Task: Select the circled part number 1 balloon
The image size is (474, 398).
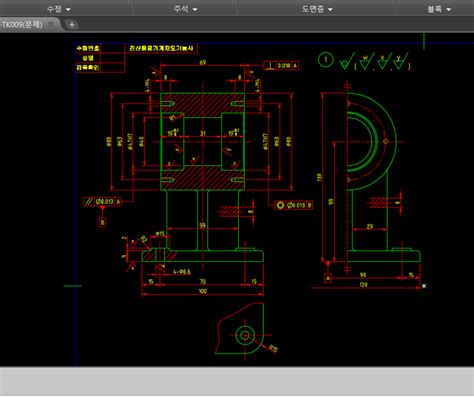Action: click(326, 60)
